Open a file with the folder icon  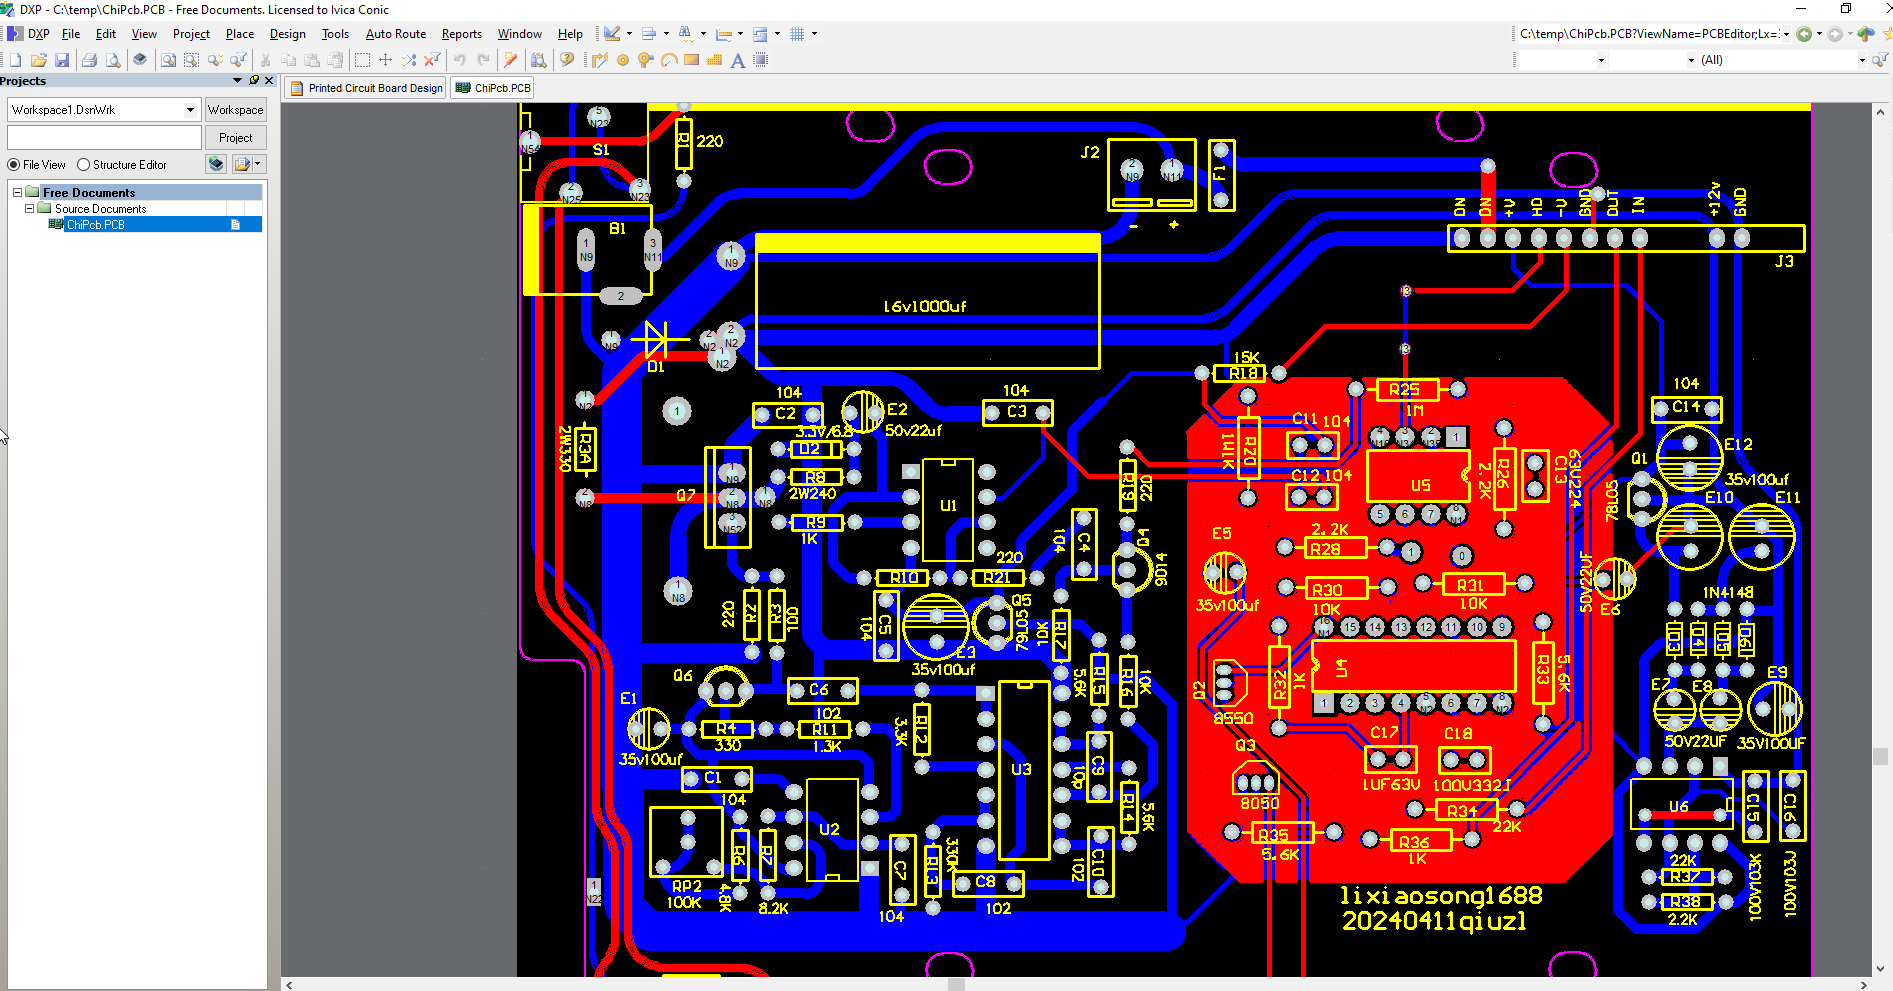coord(39,60)
